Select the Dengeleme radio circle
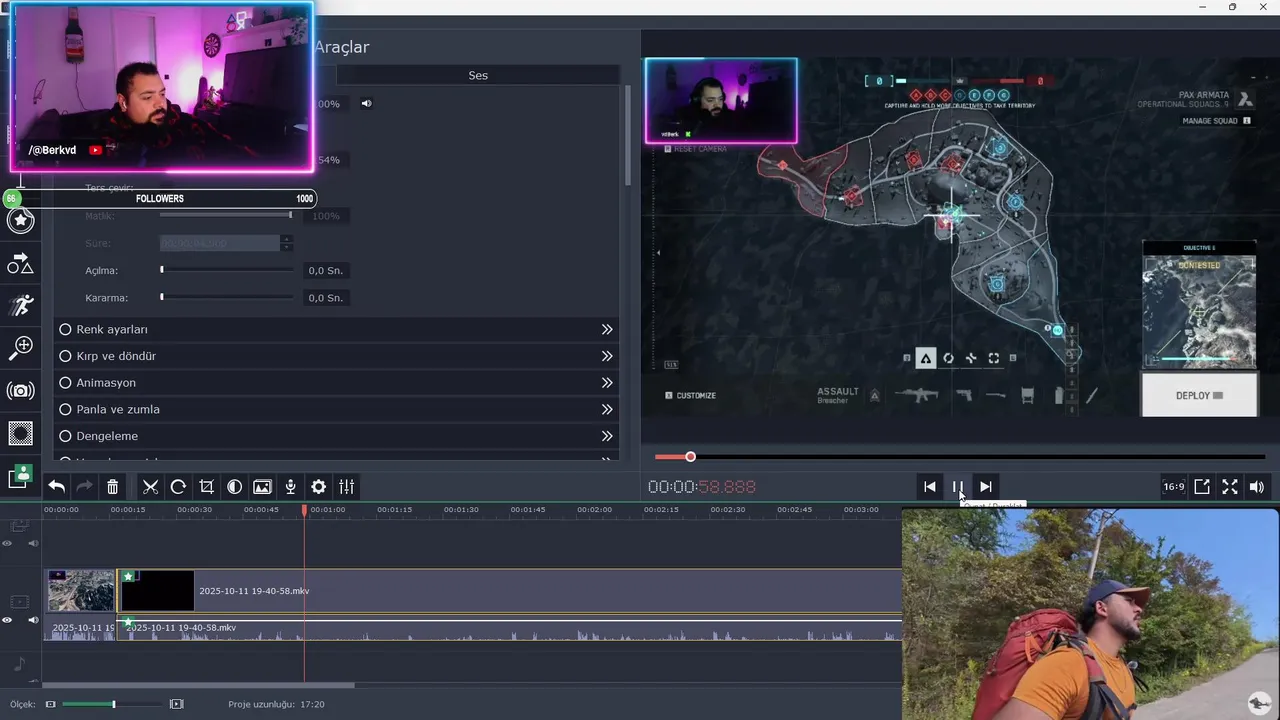The height and width of the screenshot is (720, 1280). [x=65, y=436]
